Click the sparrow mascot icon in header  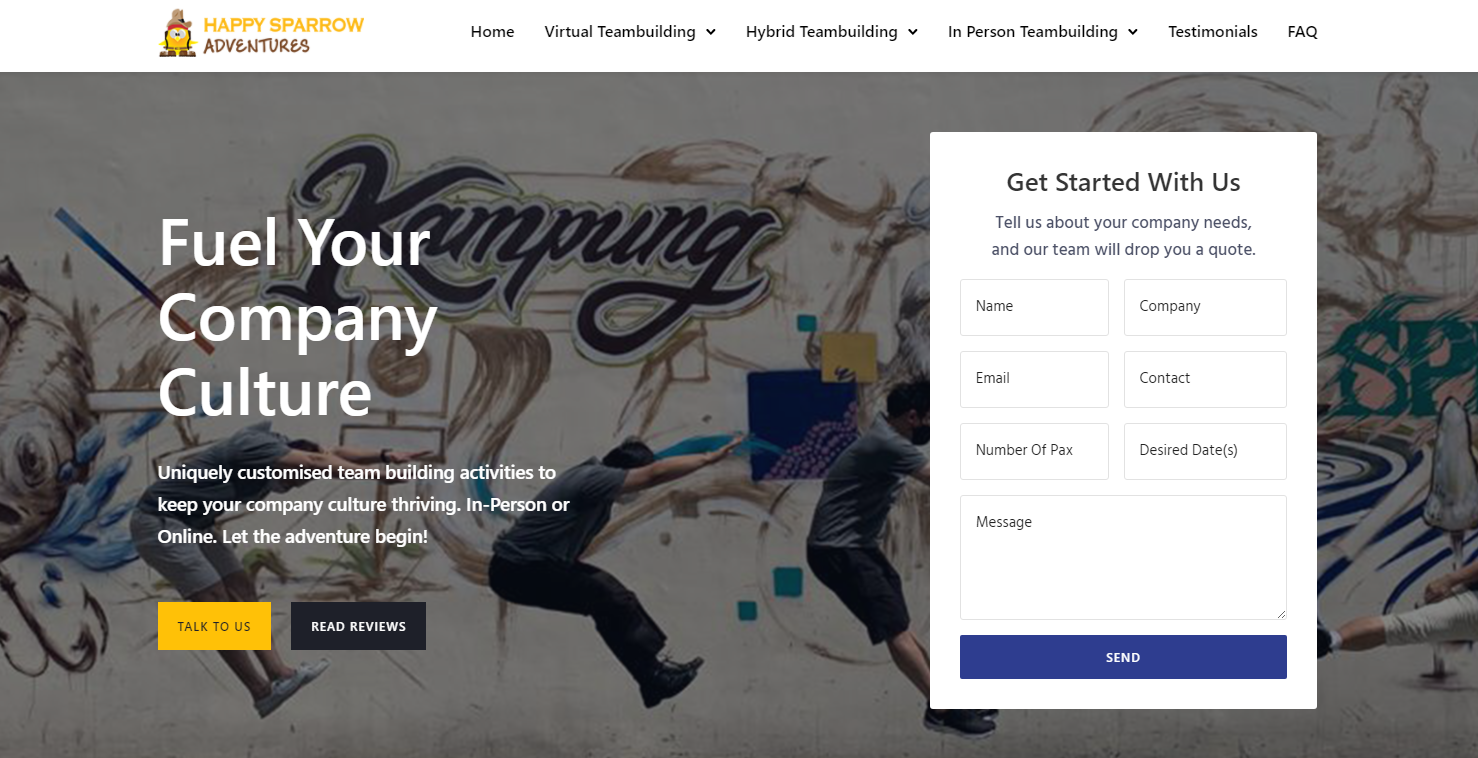[x=178, y=33]
